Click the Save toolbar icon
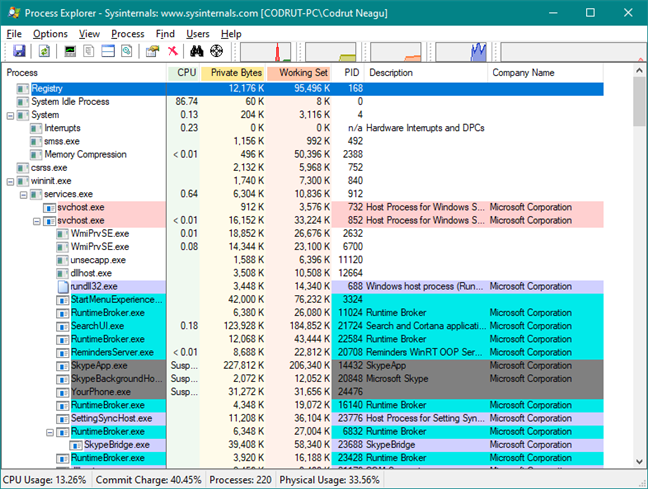This screenshot has width=648, height=489. (x=19, y=51)
